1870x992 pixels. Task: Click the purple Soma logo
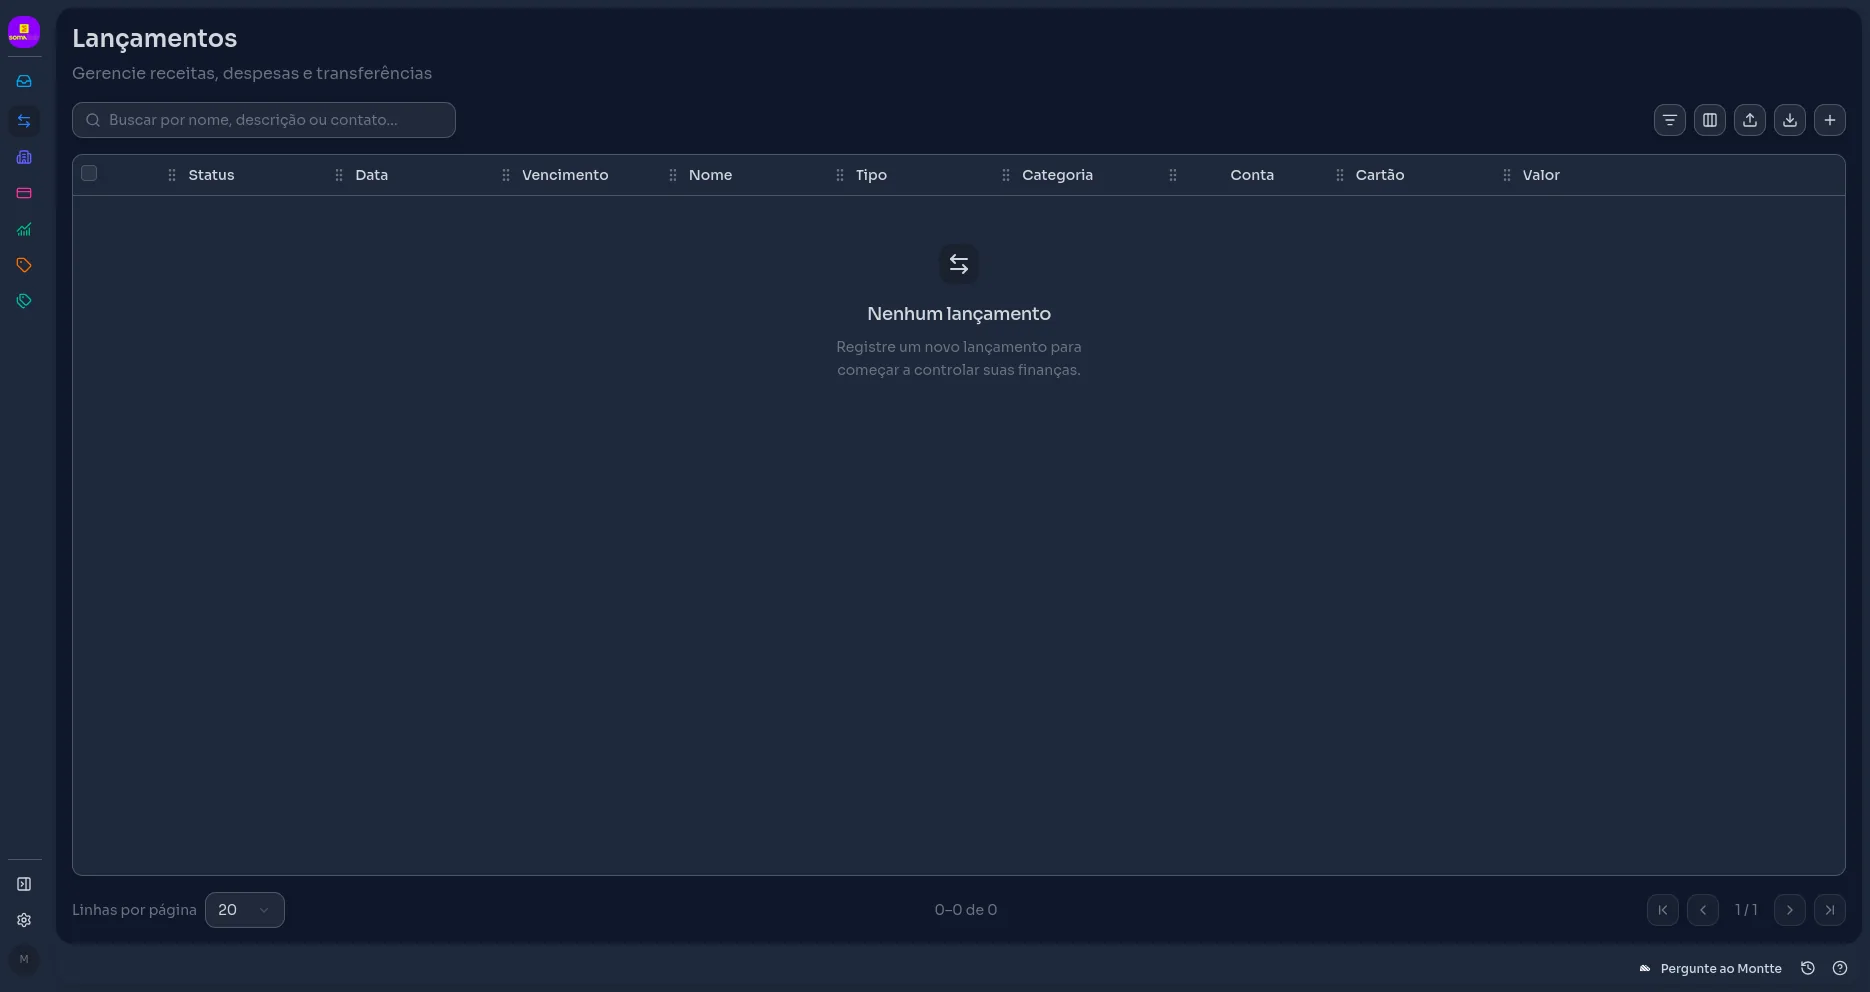[24, 32]
